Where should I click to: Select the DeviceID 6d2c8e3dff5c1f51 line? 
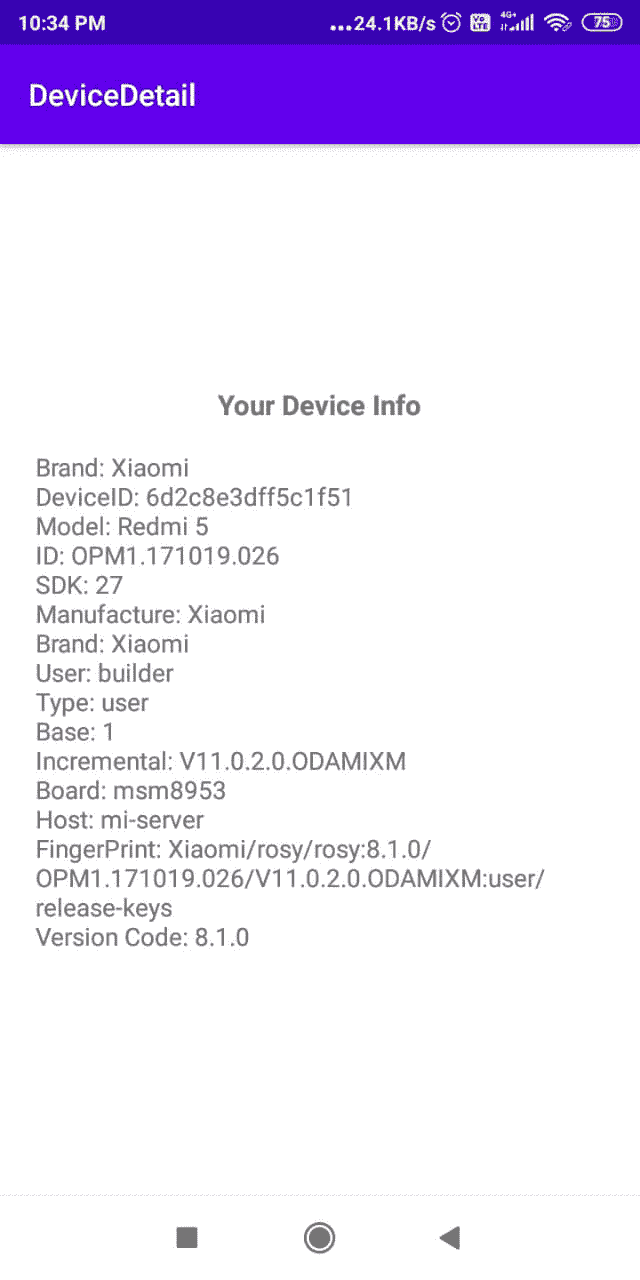pyautogui.click(x=194, y=497)
